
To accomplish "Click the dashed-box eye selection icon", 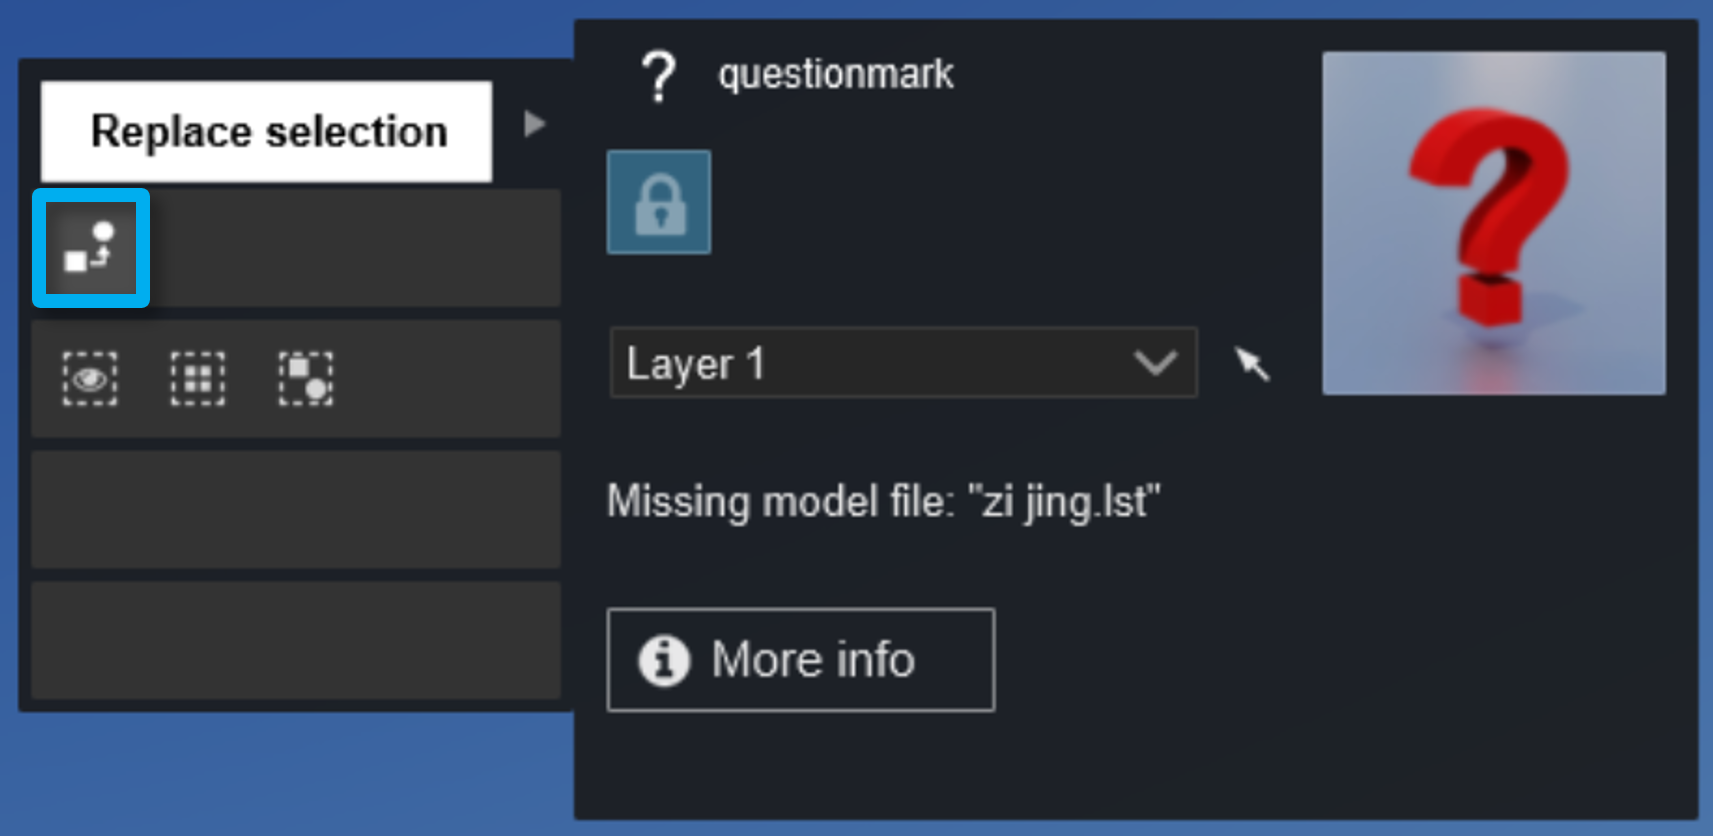I will pyautogui.click(x=90, y=379).
